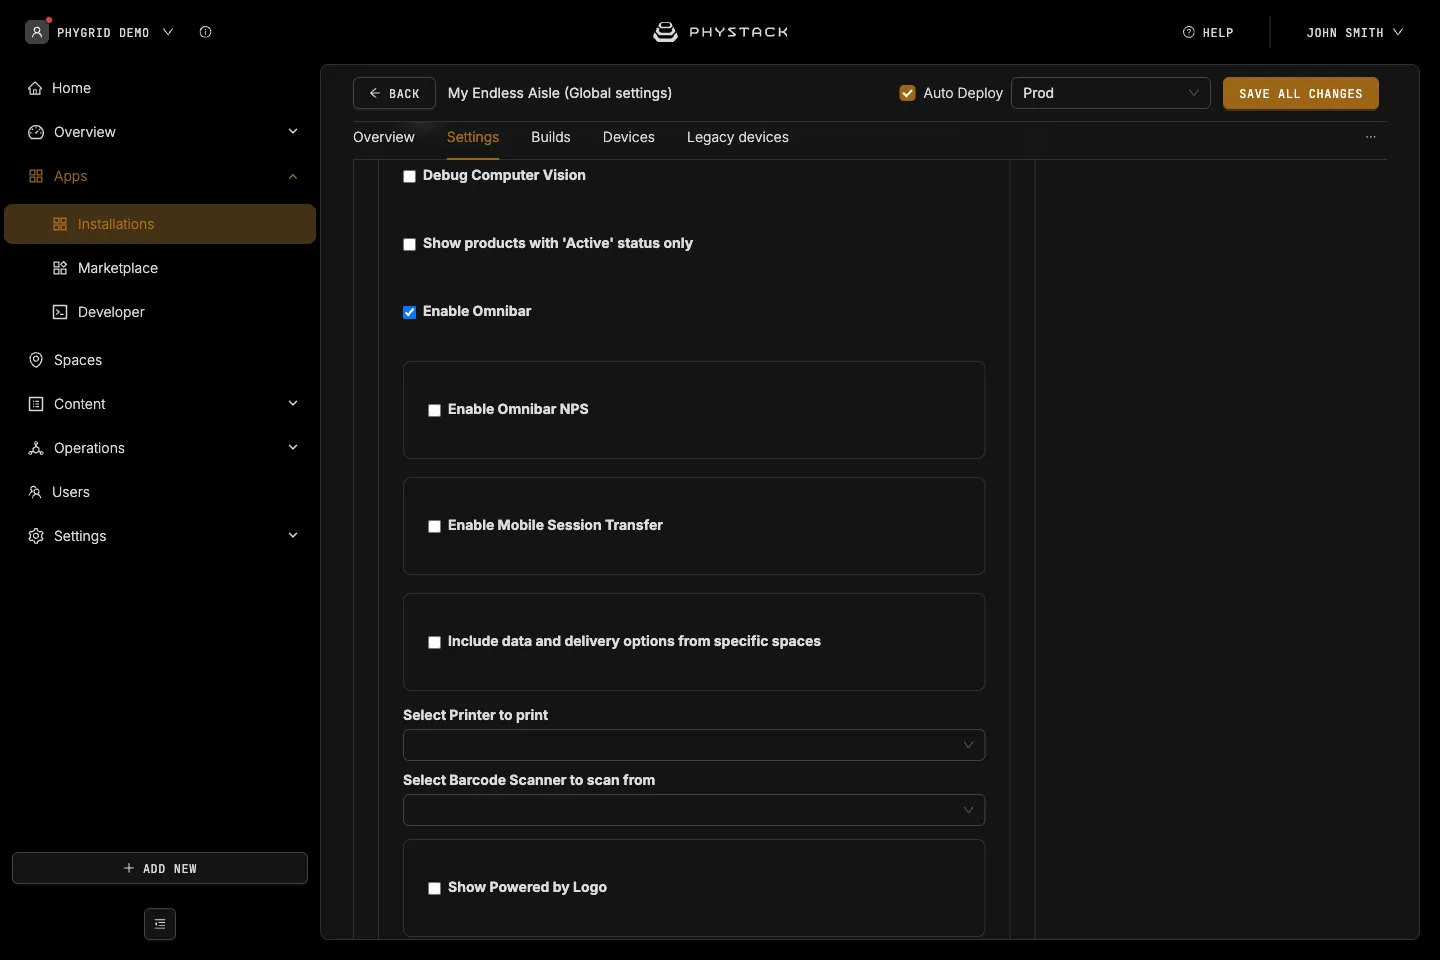Viewport: 1440px width, 960px height.
Task: Click the Marketplace icon in sidebar
Action: pos(60,268)
